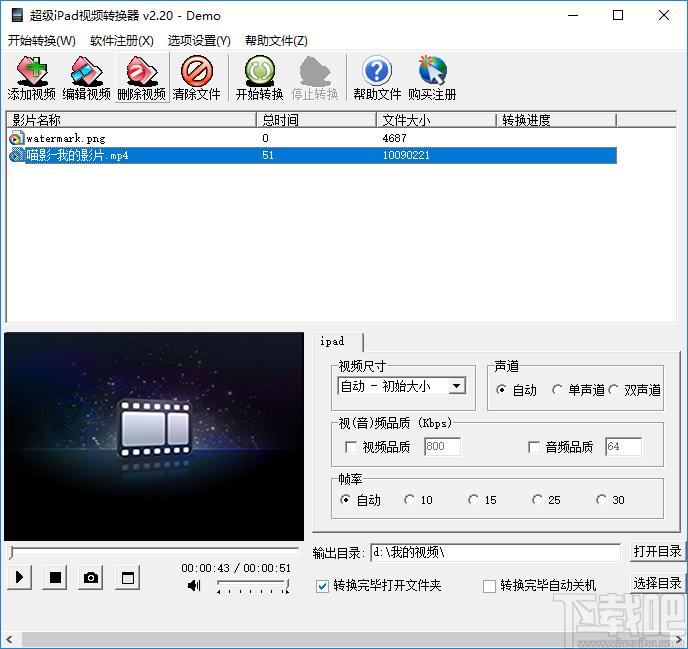The image size is (688, 649).
Task: Click the Buy/Register (购买注册) globe icon
Action: (x=432, y=78)
